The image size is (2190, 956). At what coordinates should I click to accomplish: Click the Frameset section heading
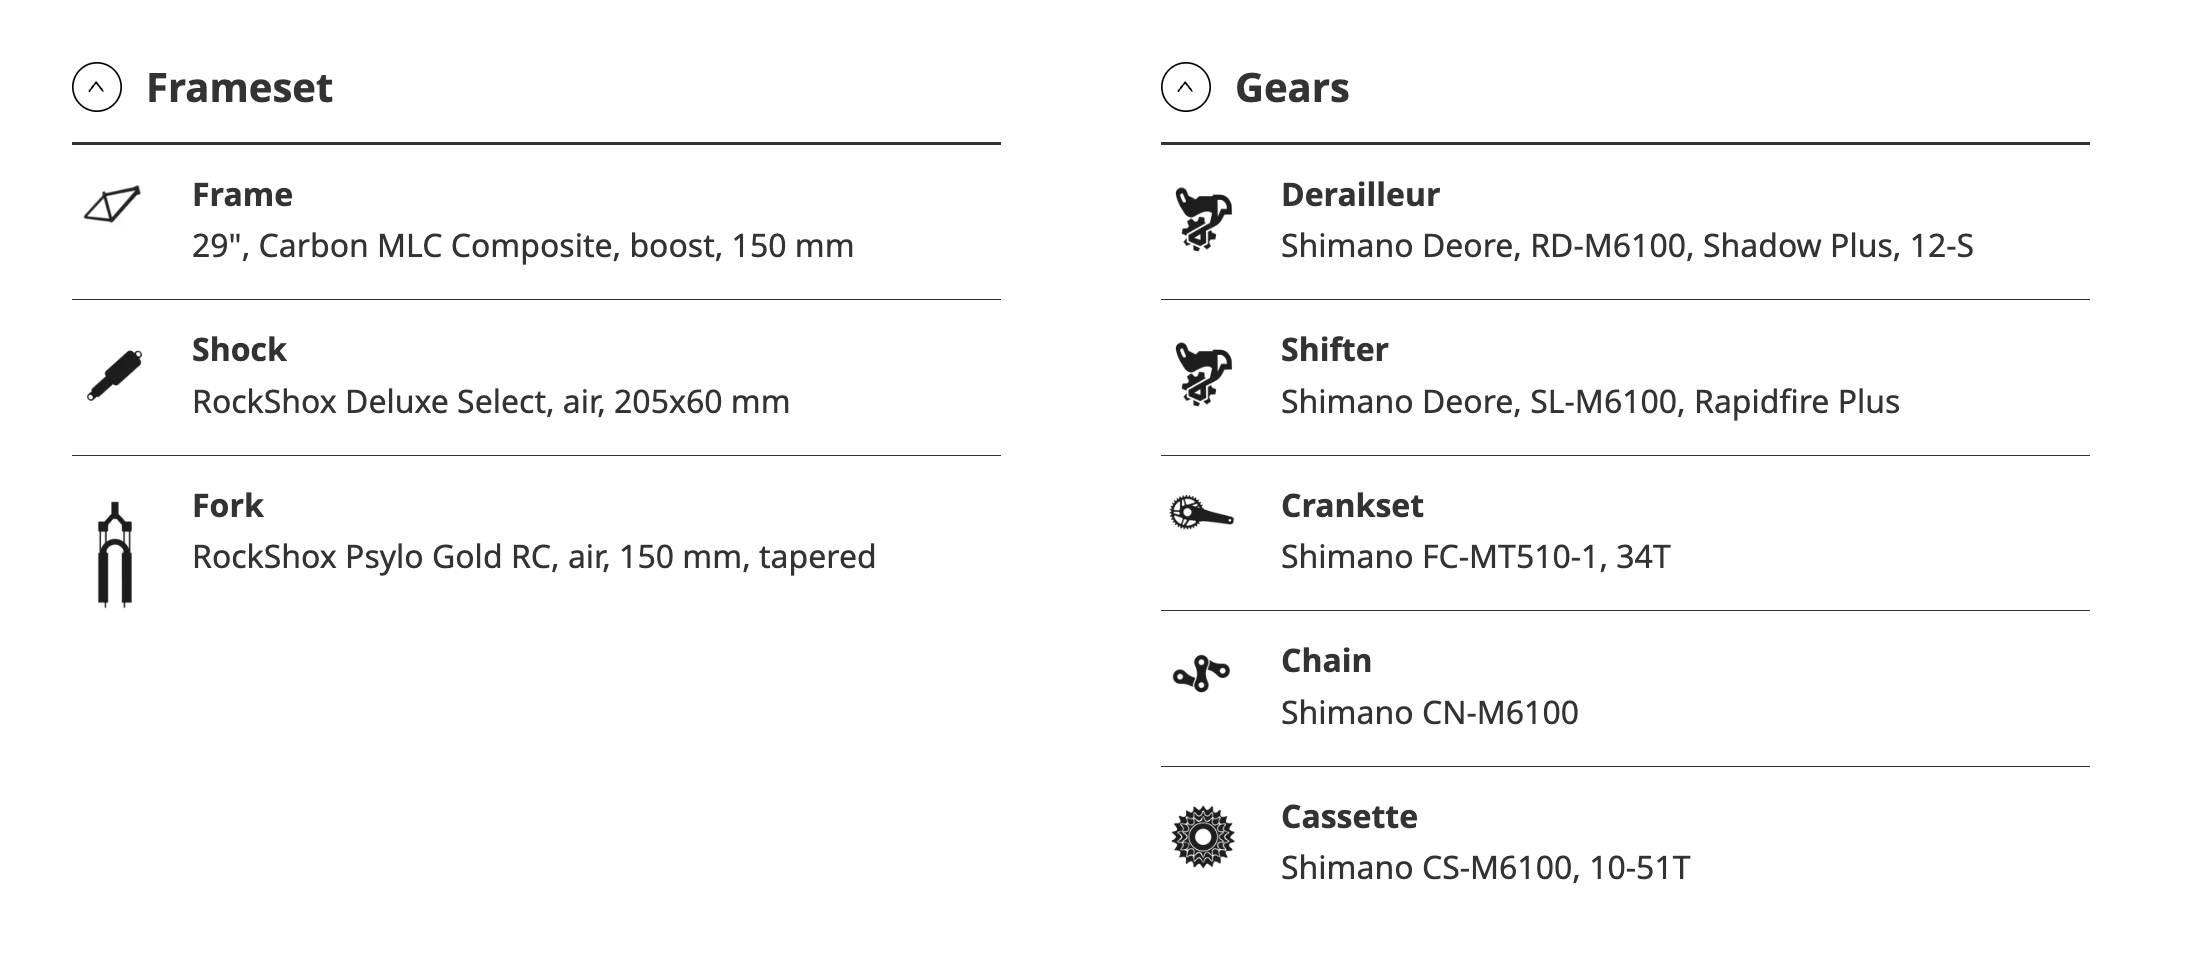point(239,87)
